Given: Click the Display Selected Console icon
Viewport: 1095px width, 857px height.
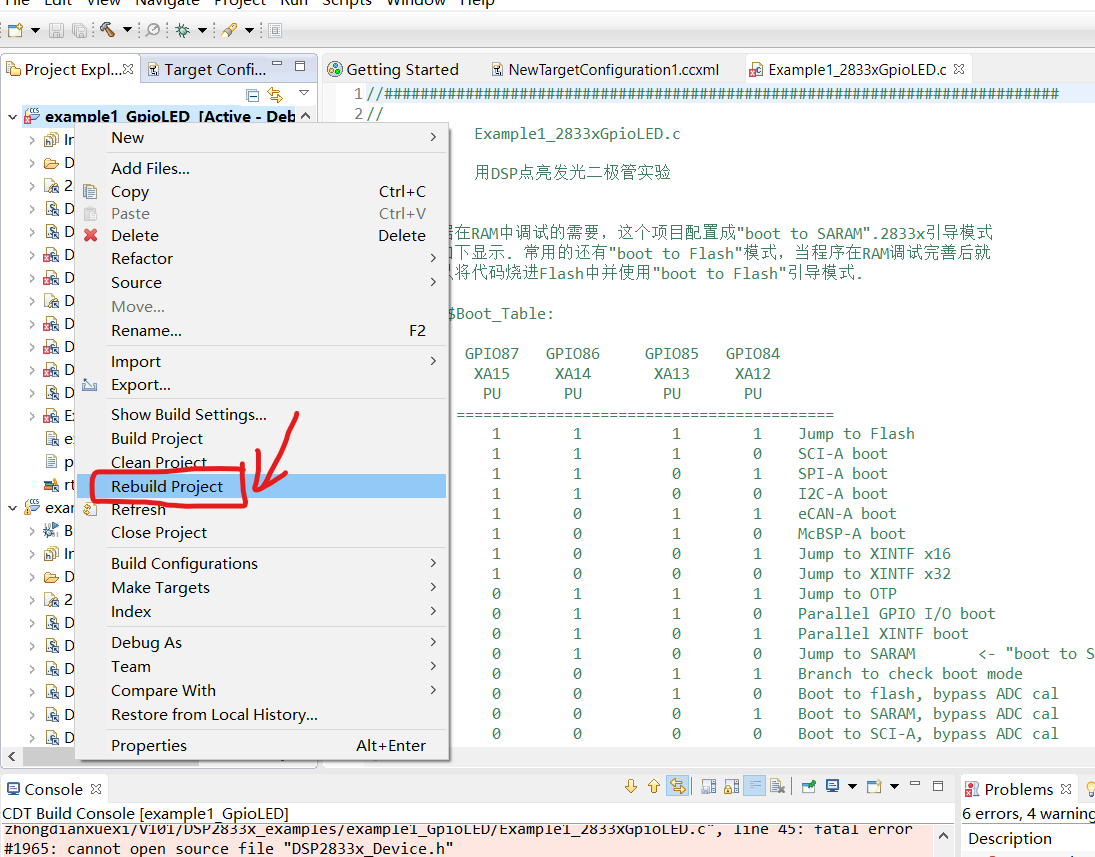Looking at the screenshot, I should [832, 786].
